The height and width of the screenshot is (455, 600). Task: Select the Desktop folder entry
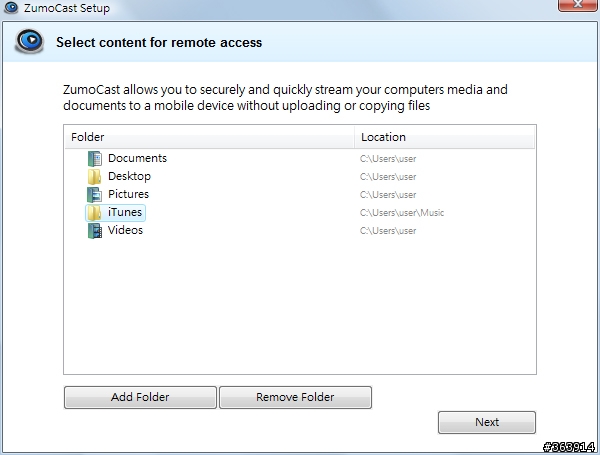click(x=129, y=176)
